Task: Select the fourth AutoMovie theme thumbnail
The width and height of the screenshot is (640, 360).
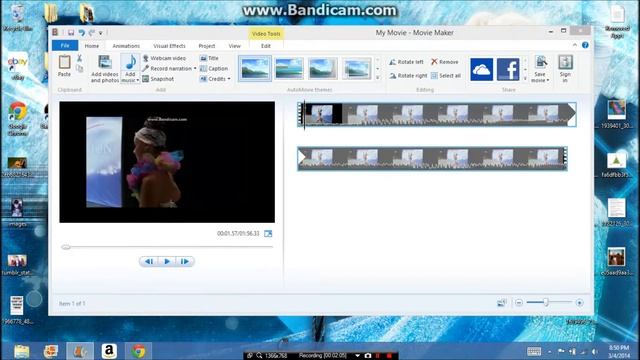Action: (356, 69)
